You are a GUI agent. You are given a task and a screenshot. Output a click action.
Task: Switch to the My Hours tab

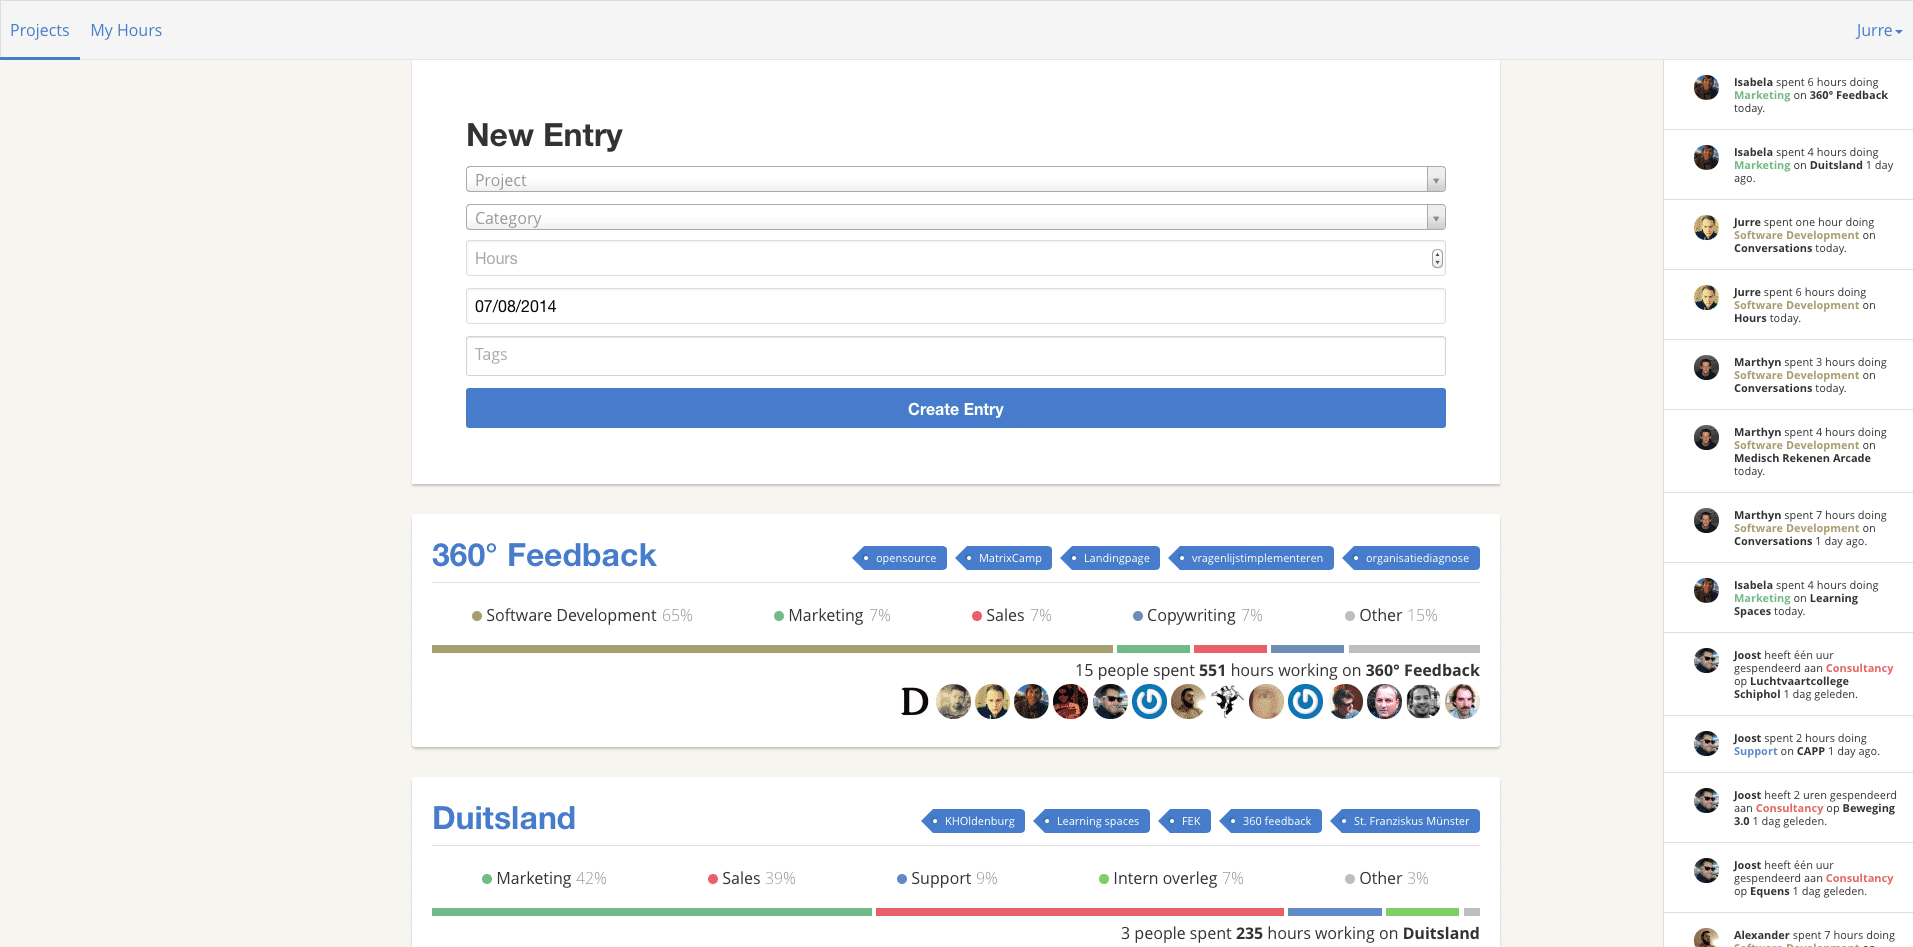[x=126, y=30]
